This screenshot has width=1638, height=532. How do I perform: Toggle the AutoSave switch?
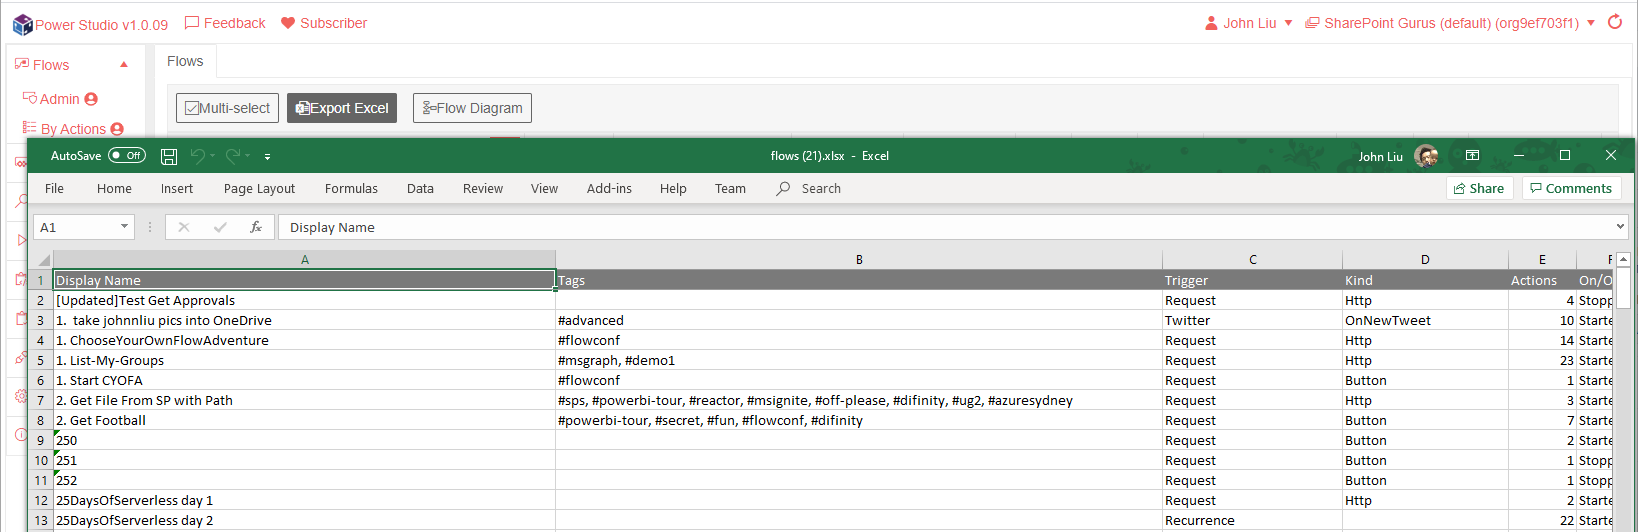[x=127, y=156]
